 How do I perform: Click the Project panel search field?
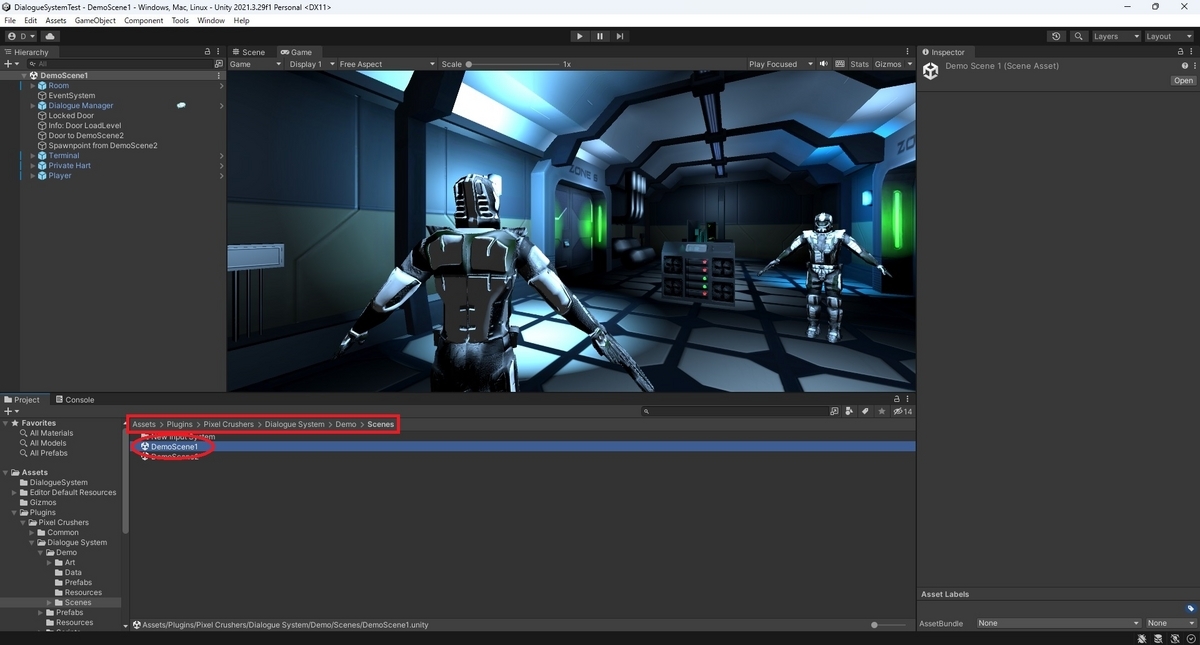[x=733, y=411]
